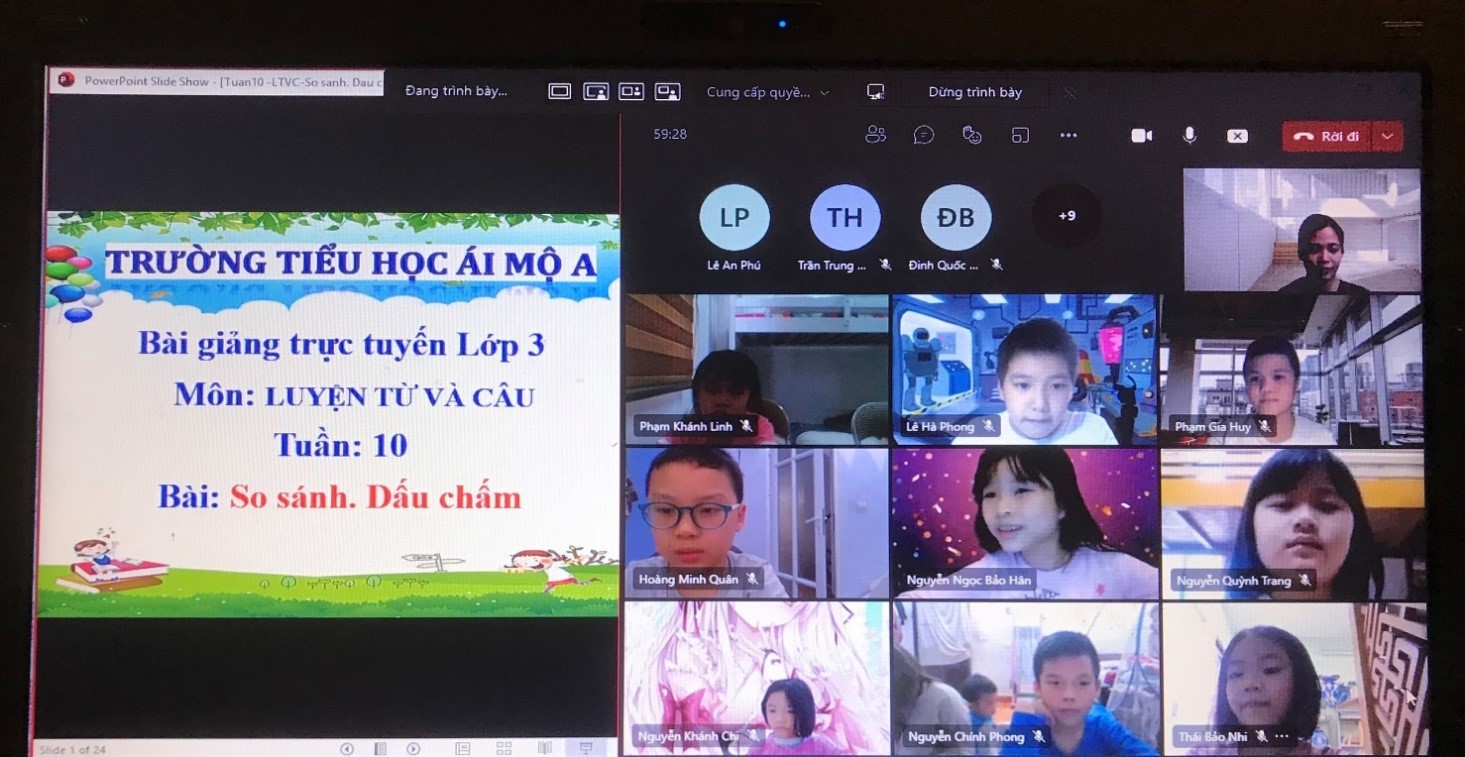Viewport: 1465px width, 757px height.
Task: Toggle include computer sound icon
Action: [875, 92]
